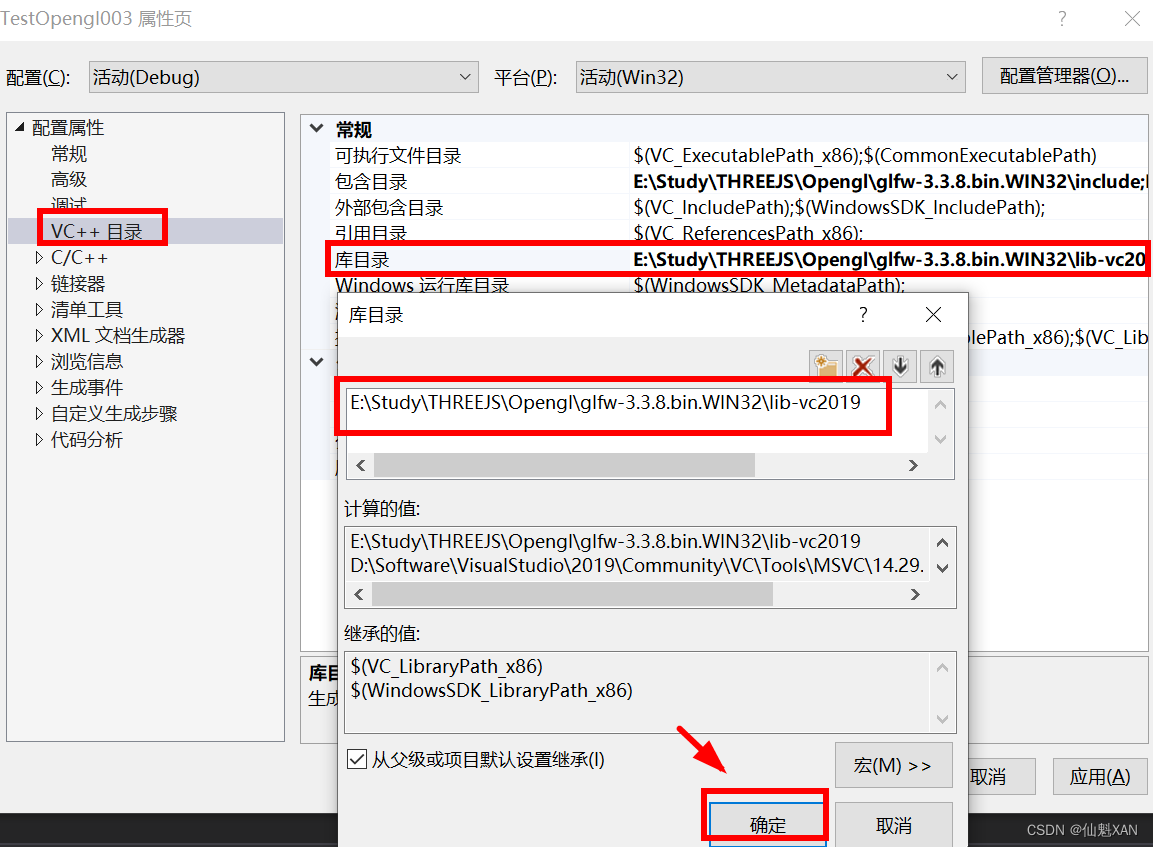Disable 从父级或项目默认设置继承 checkbox
The height and width of the screenshot is (847, 1153).
357,759
